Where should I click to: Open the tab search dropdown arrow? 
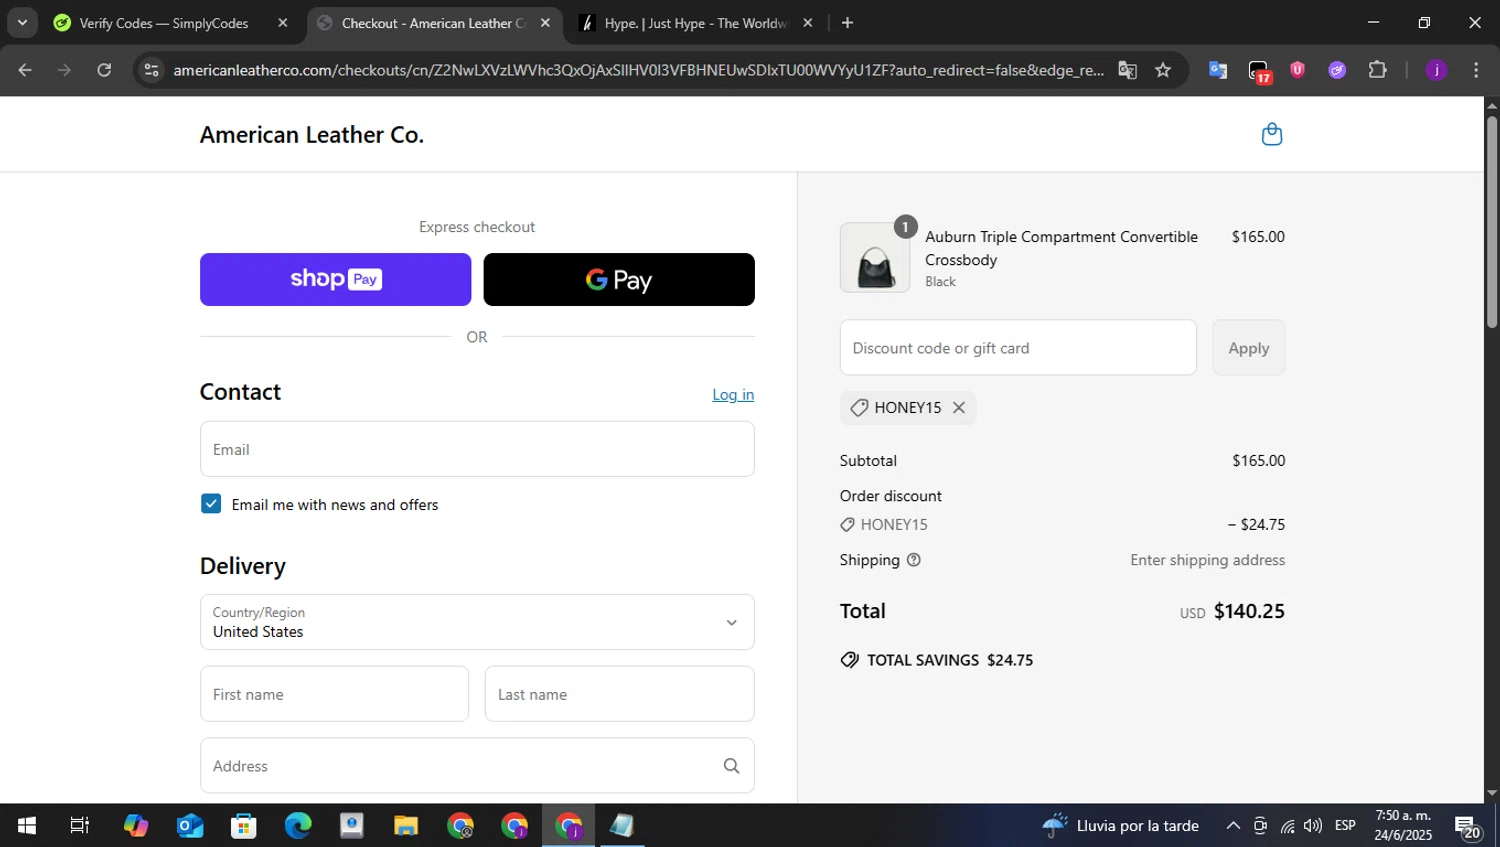(x=22, y=22)
